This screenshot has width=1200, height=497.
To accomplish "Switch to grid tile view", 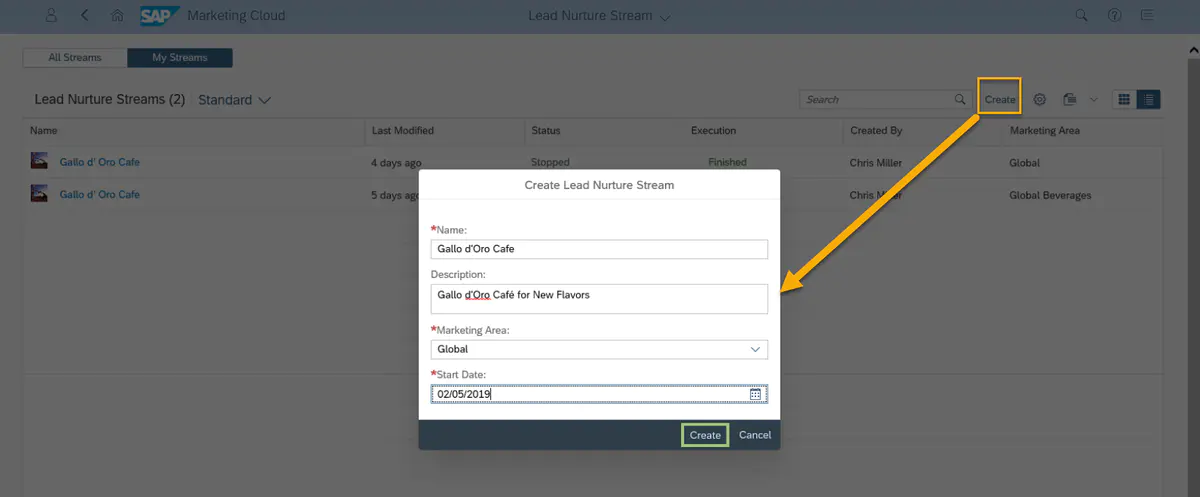I will click(x=1124, y=100).
